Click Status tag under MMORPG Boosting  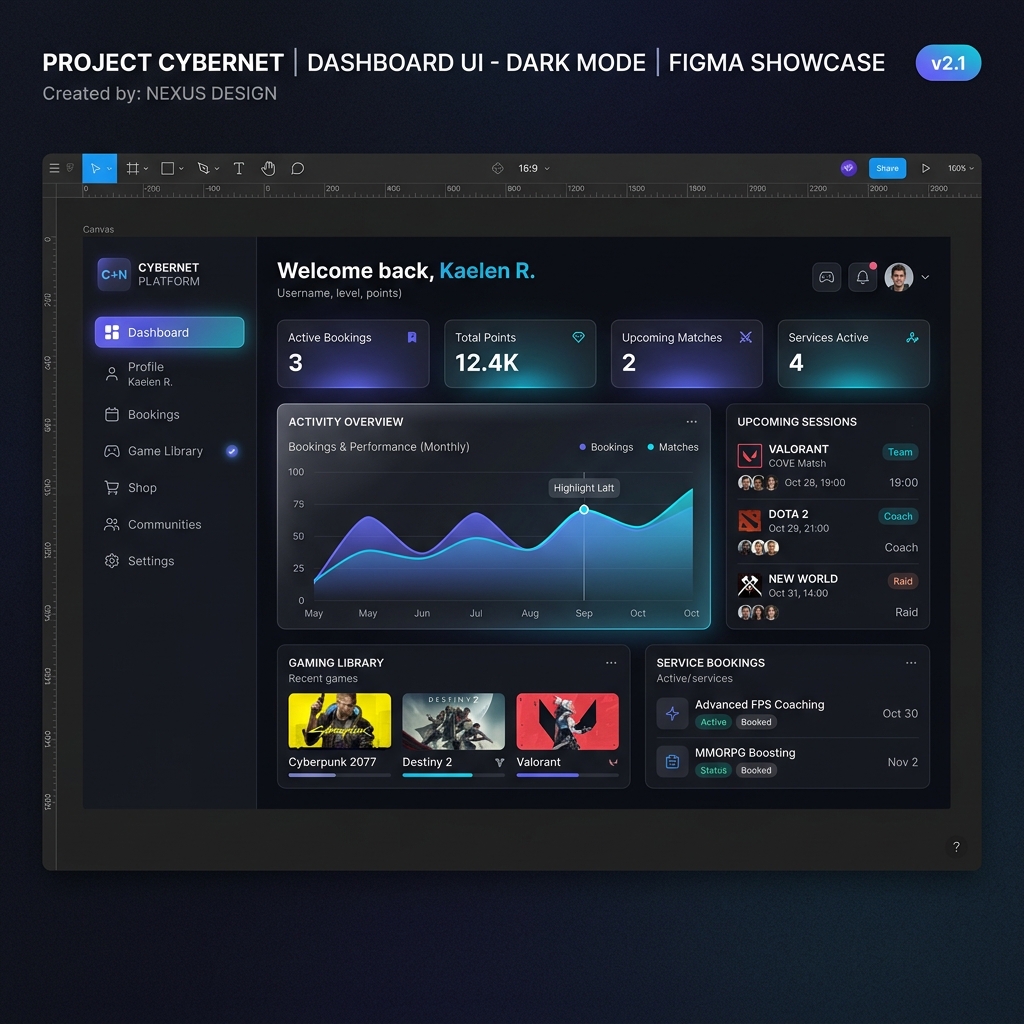pos(713,771)
